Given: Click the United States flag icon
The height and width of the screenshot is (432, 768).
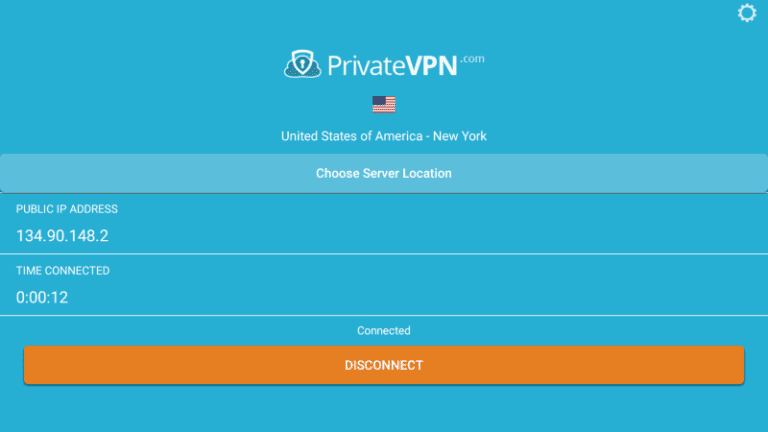Looking at the screenshot, I should [384, 104].
